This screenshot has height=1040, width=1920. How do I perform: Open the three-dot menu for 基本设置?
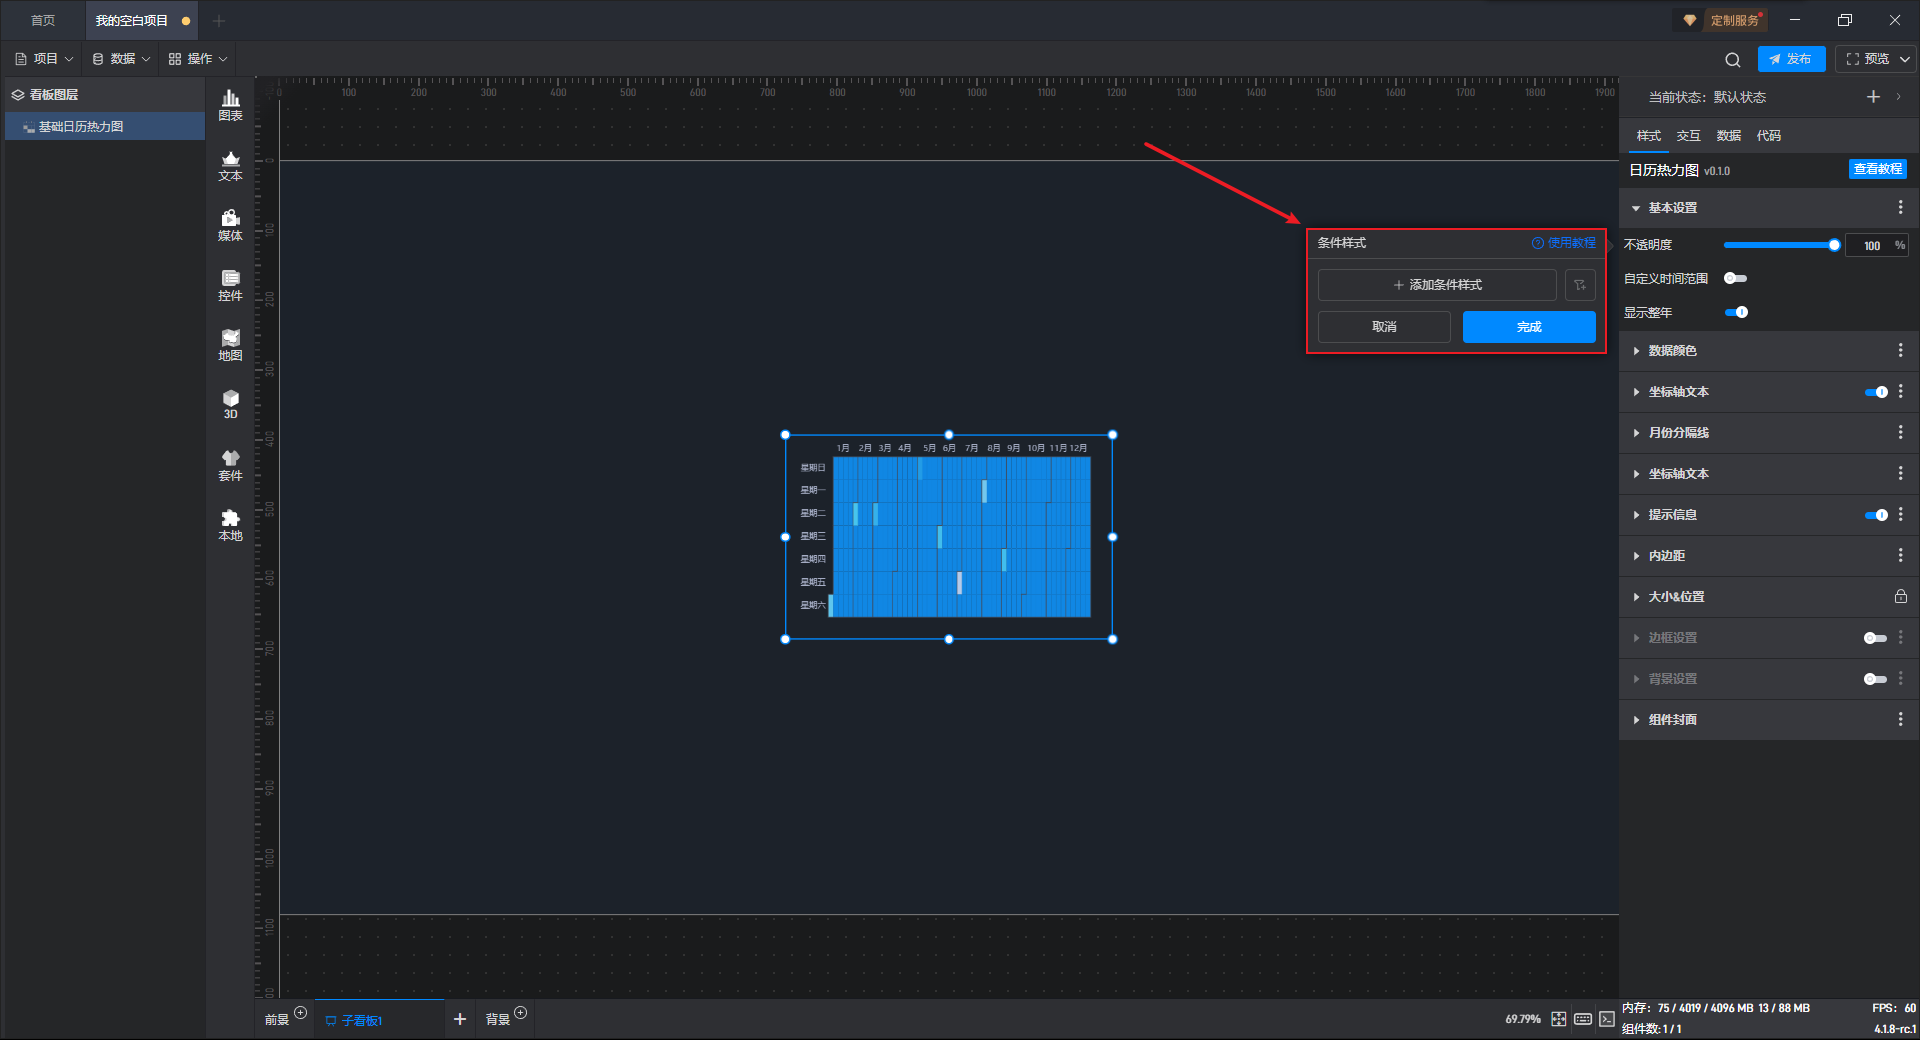pyautogui.click(x=1900, y=207)
